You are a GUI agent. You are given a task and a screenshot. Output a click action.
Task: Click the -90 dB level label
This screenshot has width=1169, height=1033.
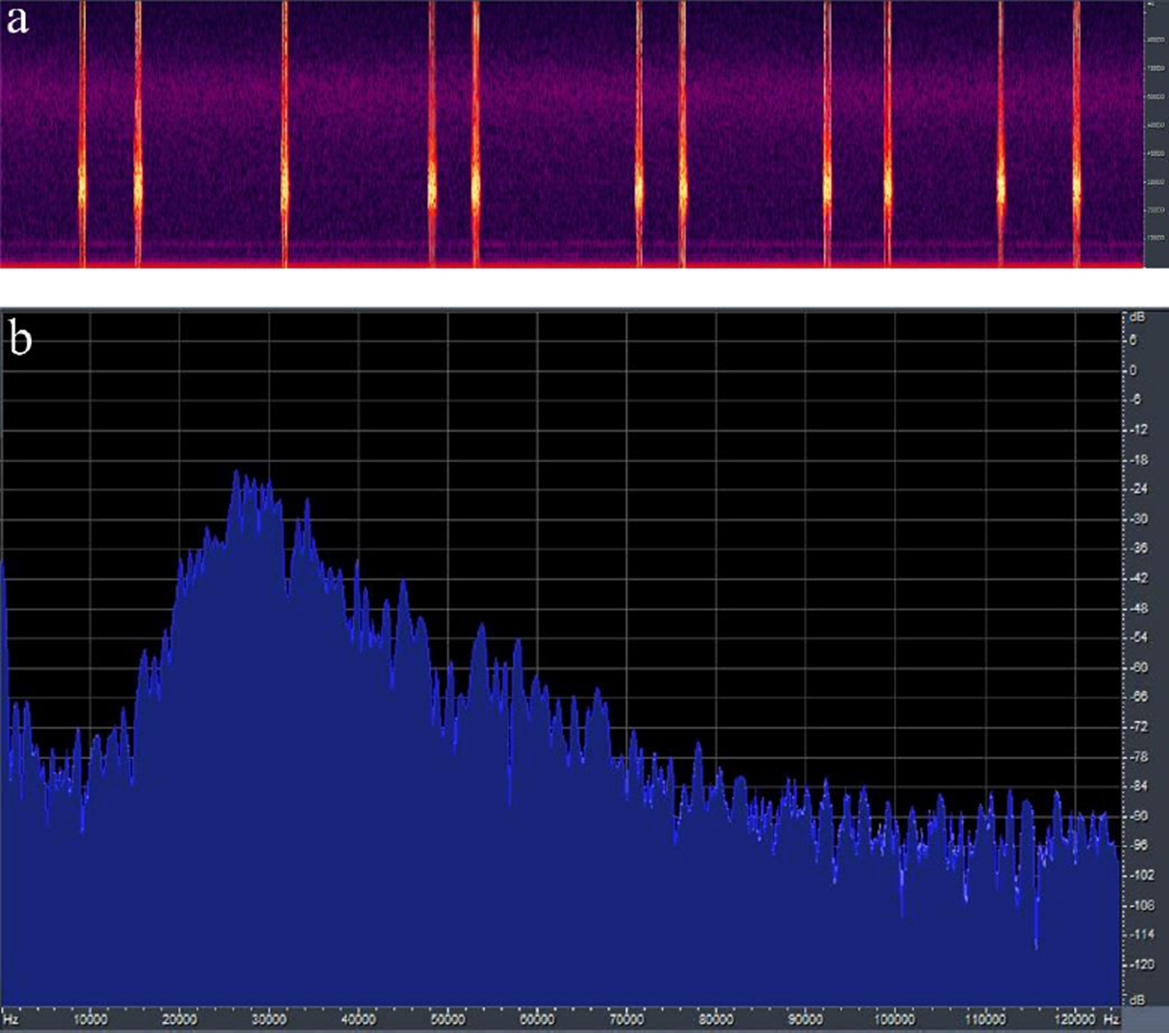point(1136,816)
